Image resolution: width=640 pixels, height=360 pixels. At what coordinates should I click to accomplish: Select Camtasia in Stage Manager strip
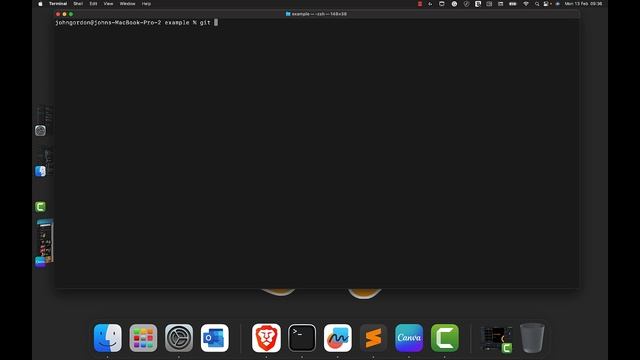[x=40, y=207]
